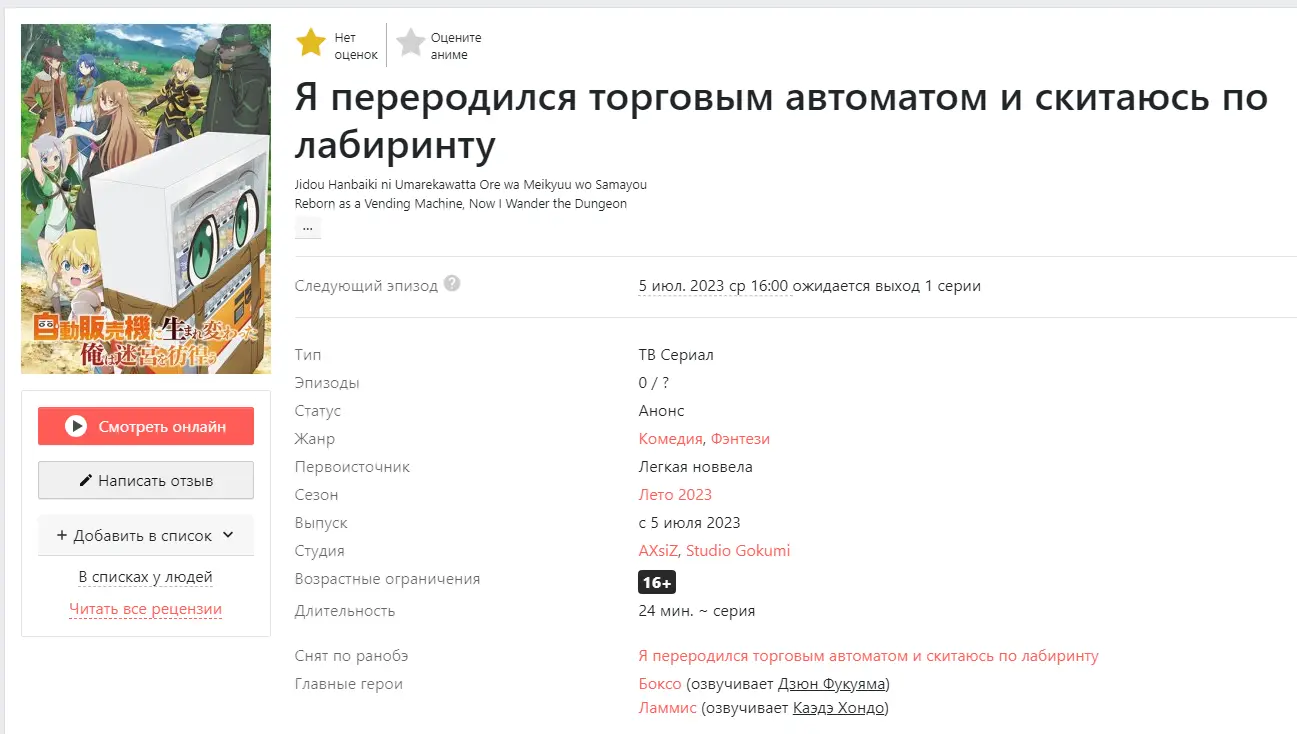Click the '24 мин. ~ серия' duration value

[696, 611]
